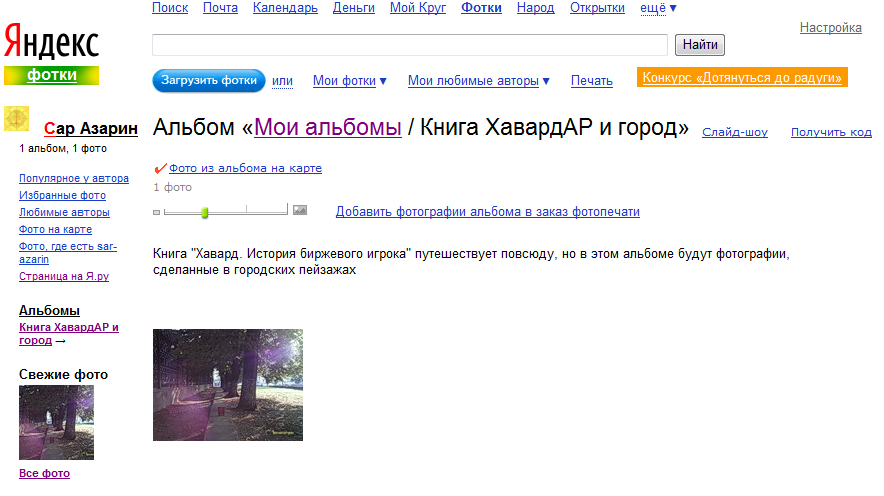Open the Все фото link
The width and height of the screenshot is (884, 496).
click(45, 473)
